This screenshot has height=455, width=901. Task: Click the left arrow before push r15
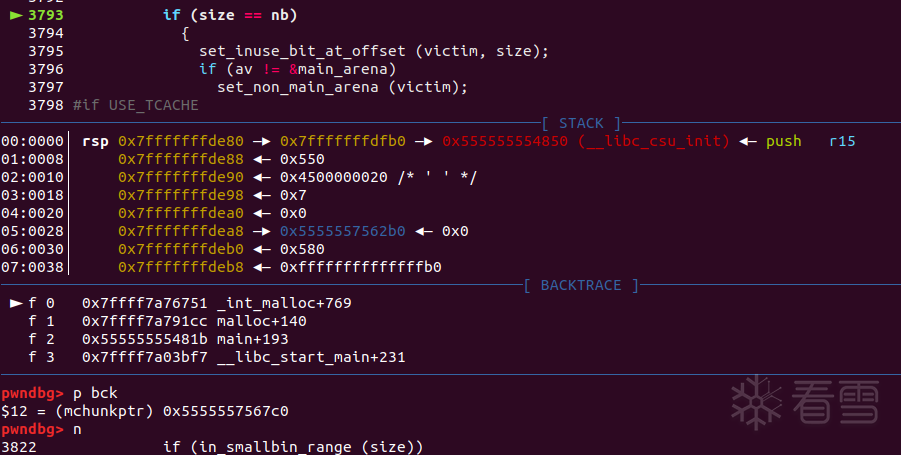(748, 141)
